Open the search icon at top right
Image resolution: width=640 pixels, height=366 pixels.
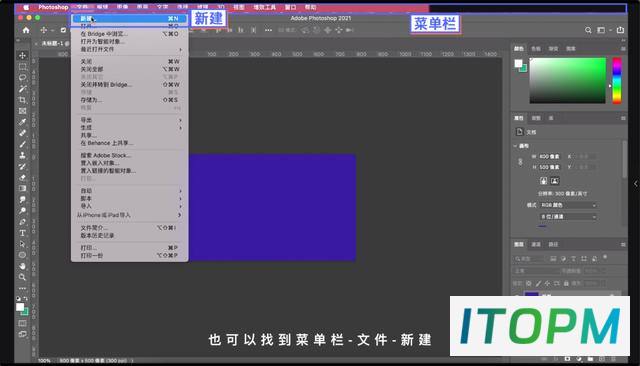(588, 30)
